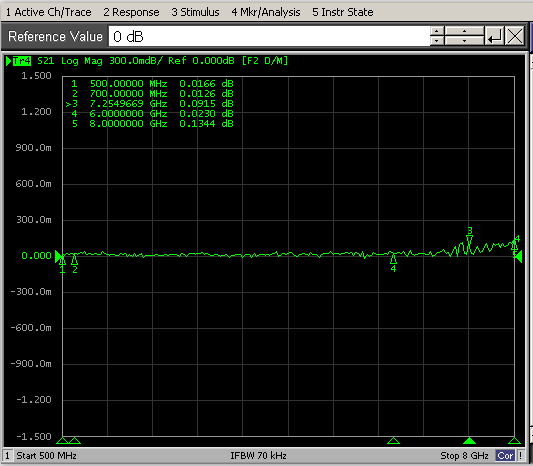Click bottom-axis marker 1 triangle indicator
Screen dimensions: 533x466
62,441
